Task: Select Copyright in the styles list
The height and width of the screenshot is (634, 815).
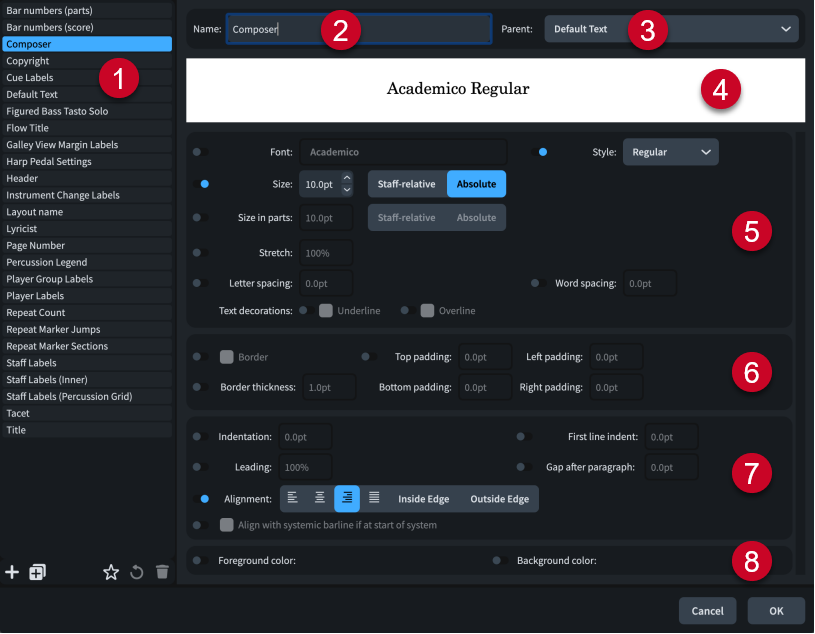Action: 28,61
